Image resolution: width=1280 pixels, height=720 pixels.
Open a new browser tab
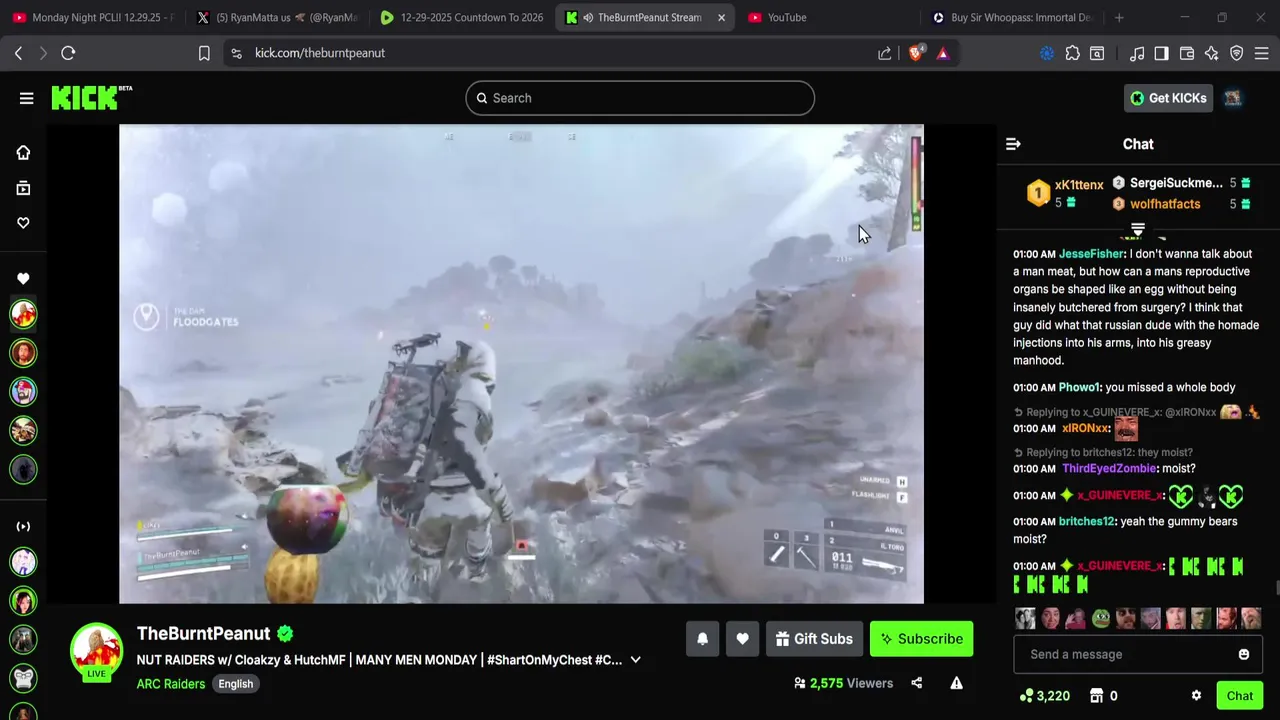pyautogui.click(x=1119, y=17)
